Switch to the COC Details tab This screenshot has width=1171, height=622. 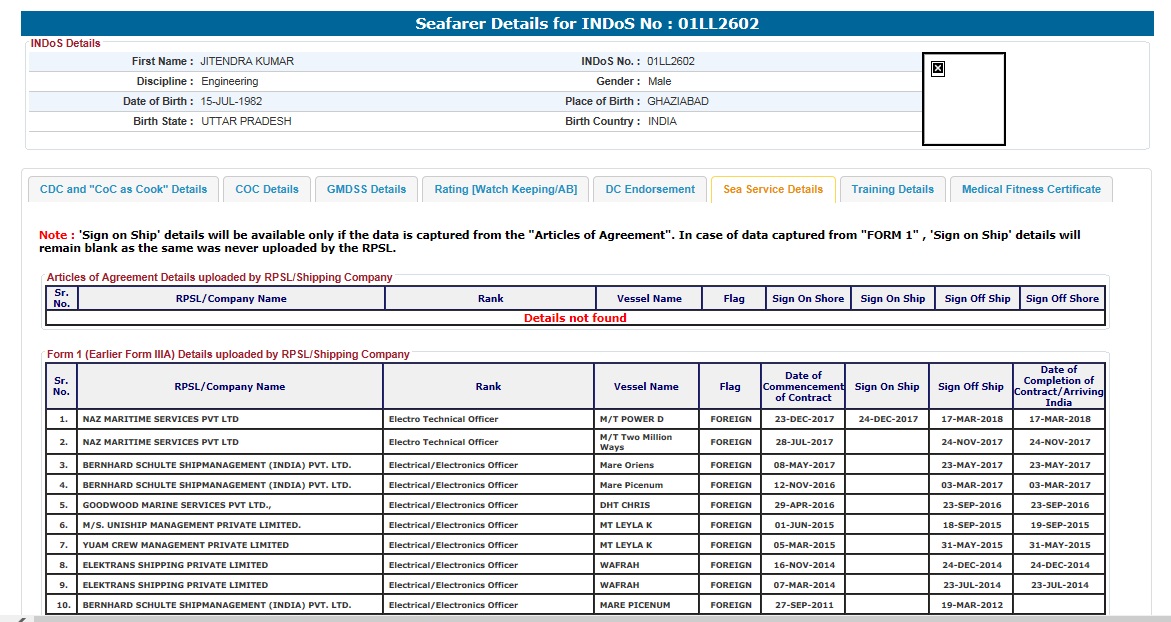coord(267,189)
